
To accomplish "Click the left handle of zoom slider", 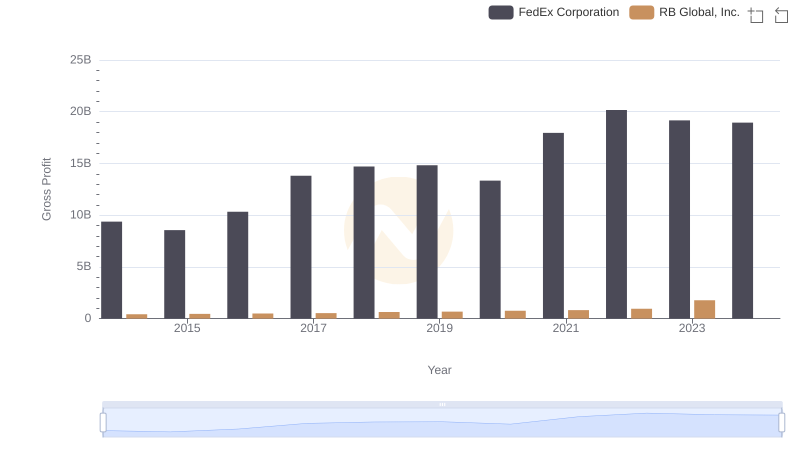I will tap(103, 423).
